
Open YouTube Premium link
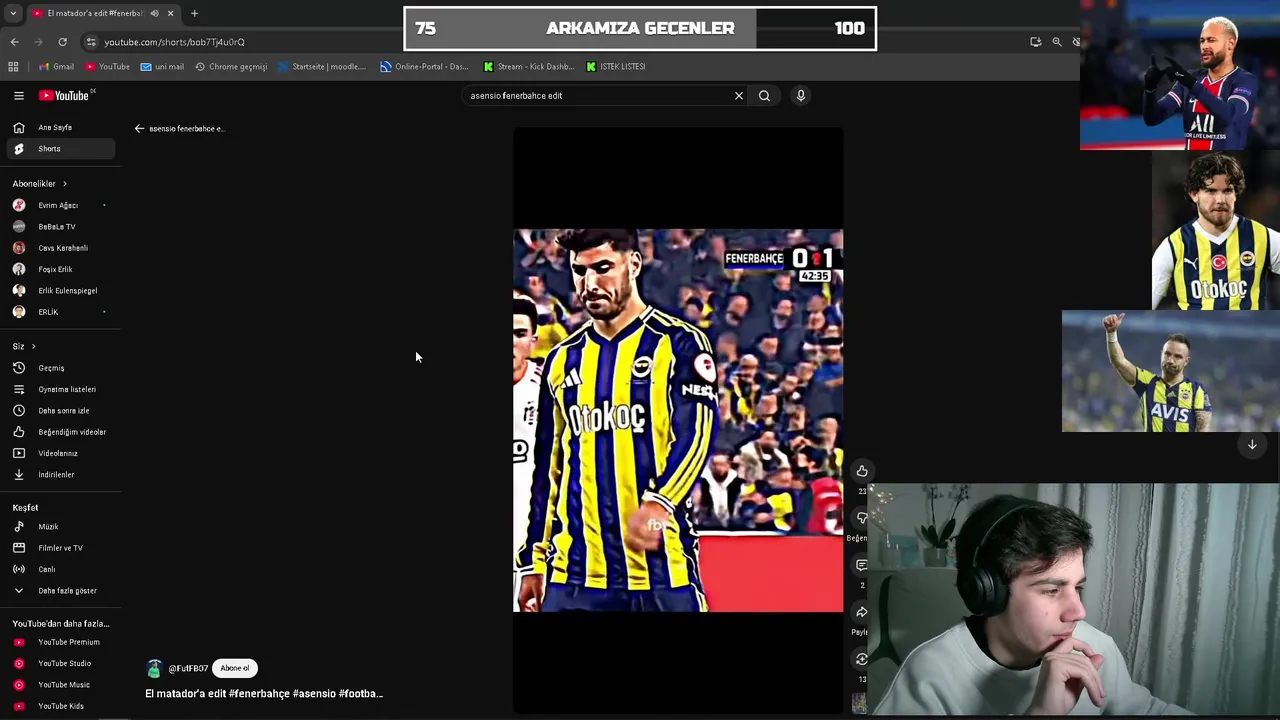coord(60,642)
